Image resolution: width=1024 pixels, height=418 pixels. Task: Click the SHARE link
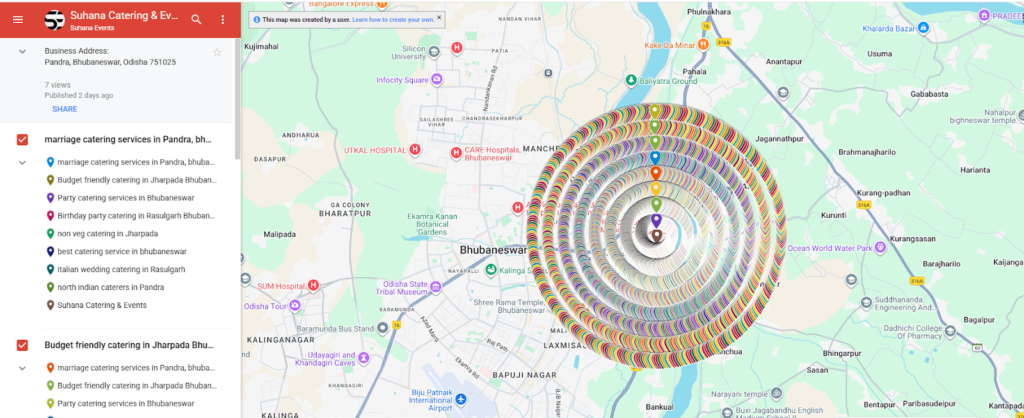pos(64,109)
